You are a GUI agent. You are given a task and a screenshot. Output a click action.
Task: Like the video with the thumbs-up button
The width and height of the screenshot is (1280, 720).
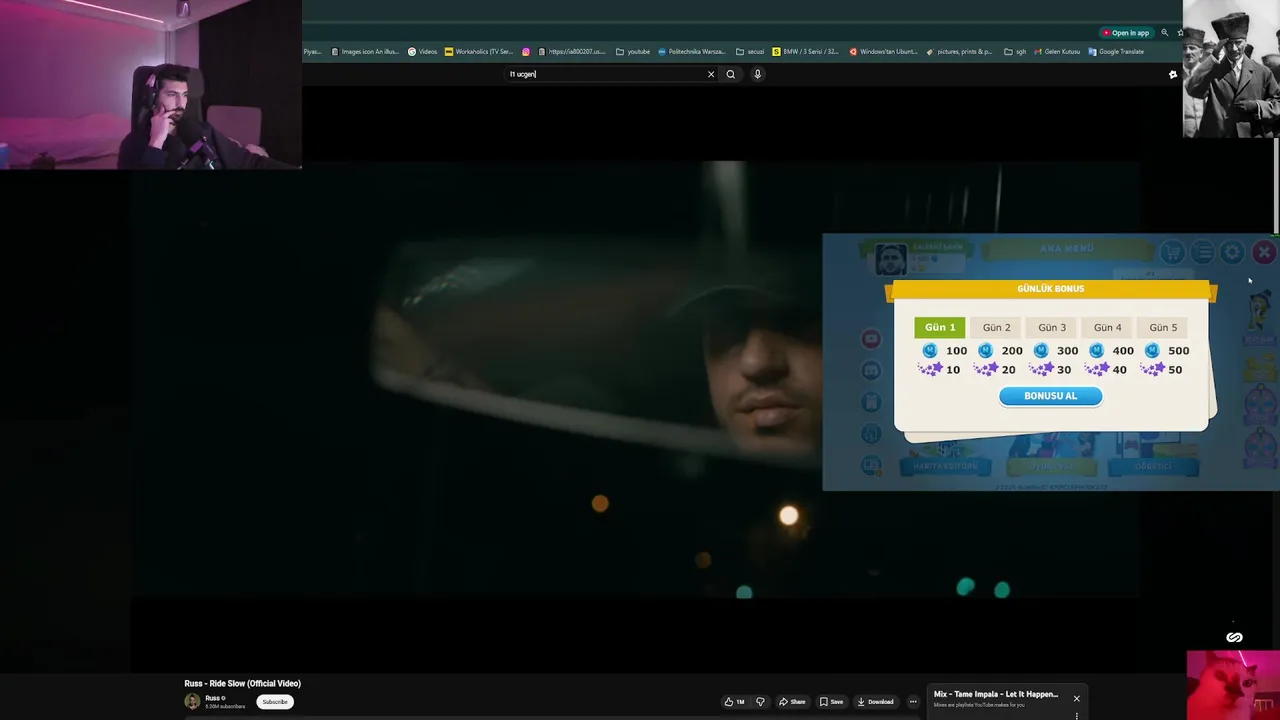(x=735, y=702)
